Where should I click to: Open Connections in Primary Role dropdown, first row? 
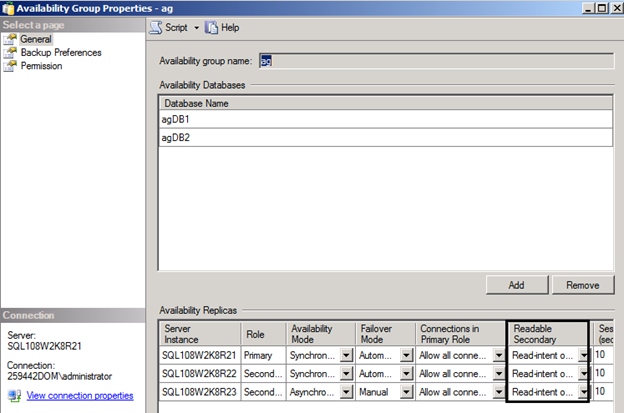[497, 354]
